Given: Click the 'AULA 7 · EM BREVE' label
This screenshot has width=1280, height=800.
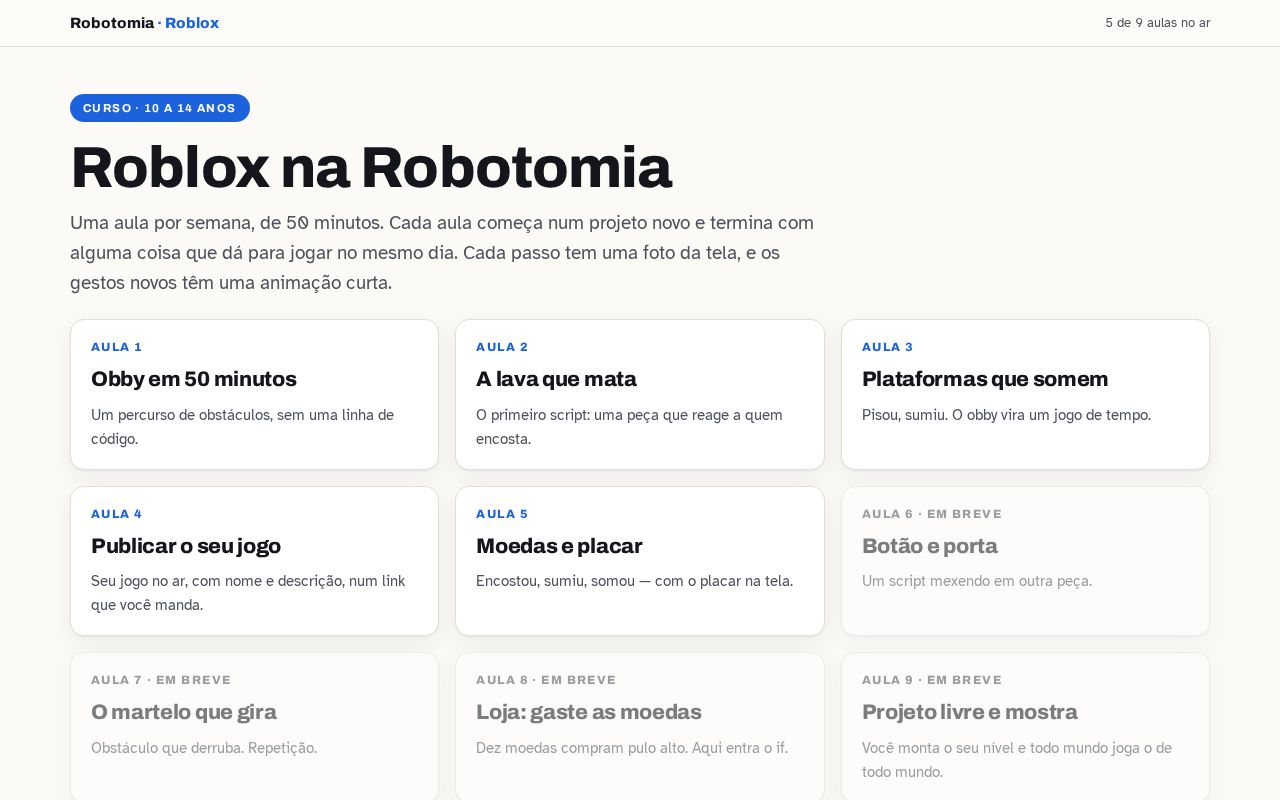Looking at the screenshot, I should coord(161,680).
